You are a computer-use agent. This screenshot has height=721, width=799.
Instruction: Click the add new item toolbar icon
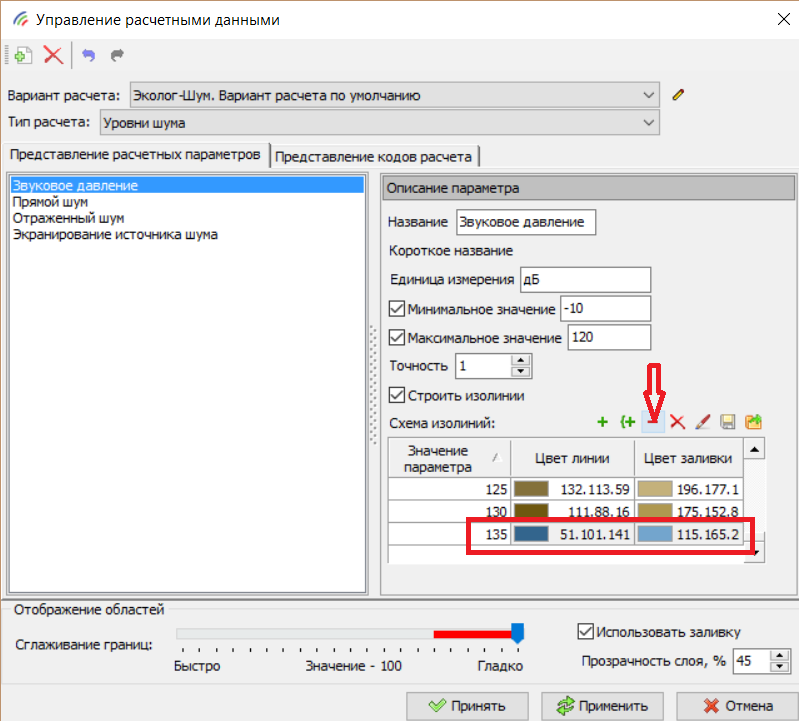point(24,56)
